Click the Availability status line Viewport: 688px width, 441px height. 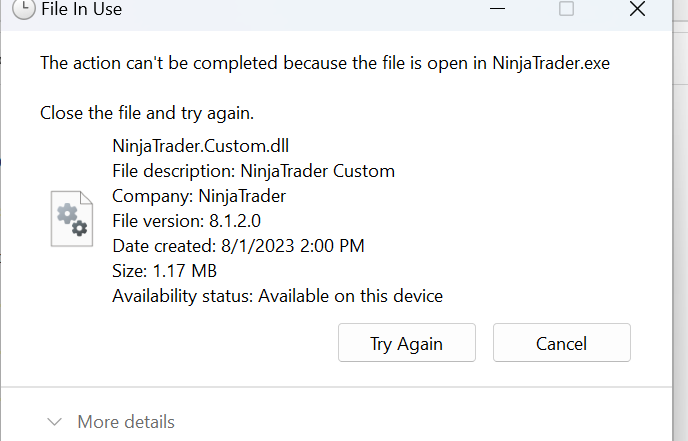(277, 296)
